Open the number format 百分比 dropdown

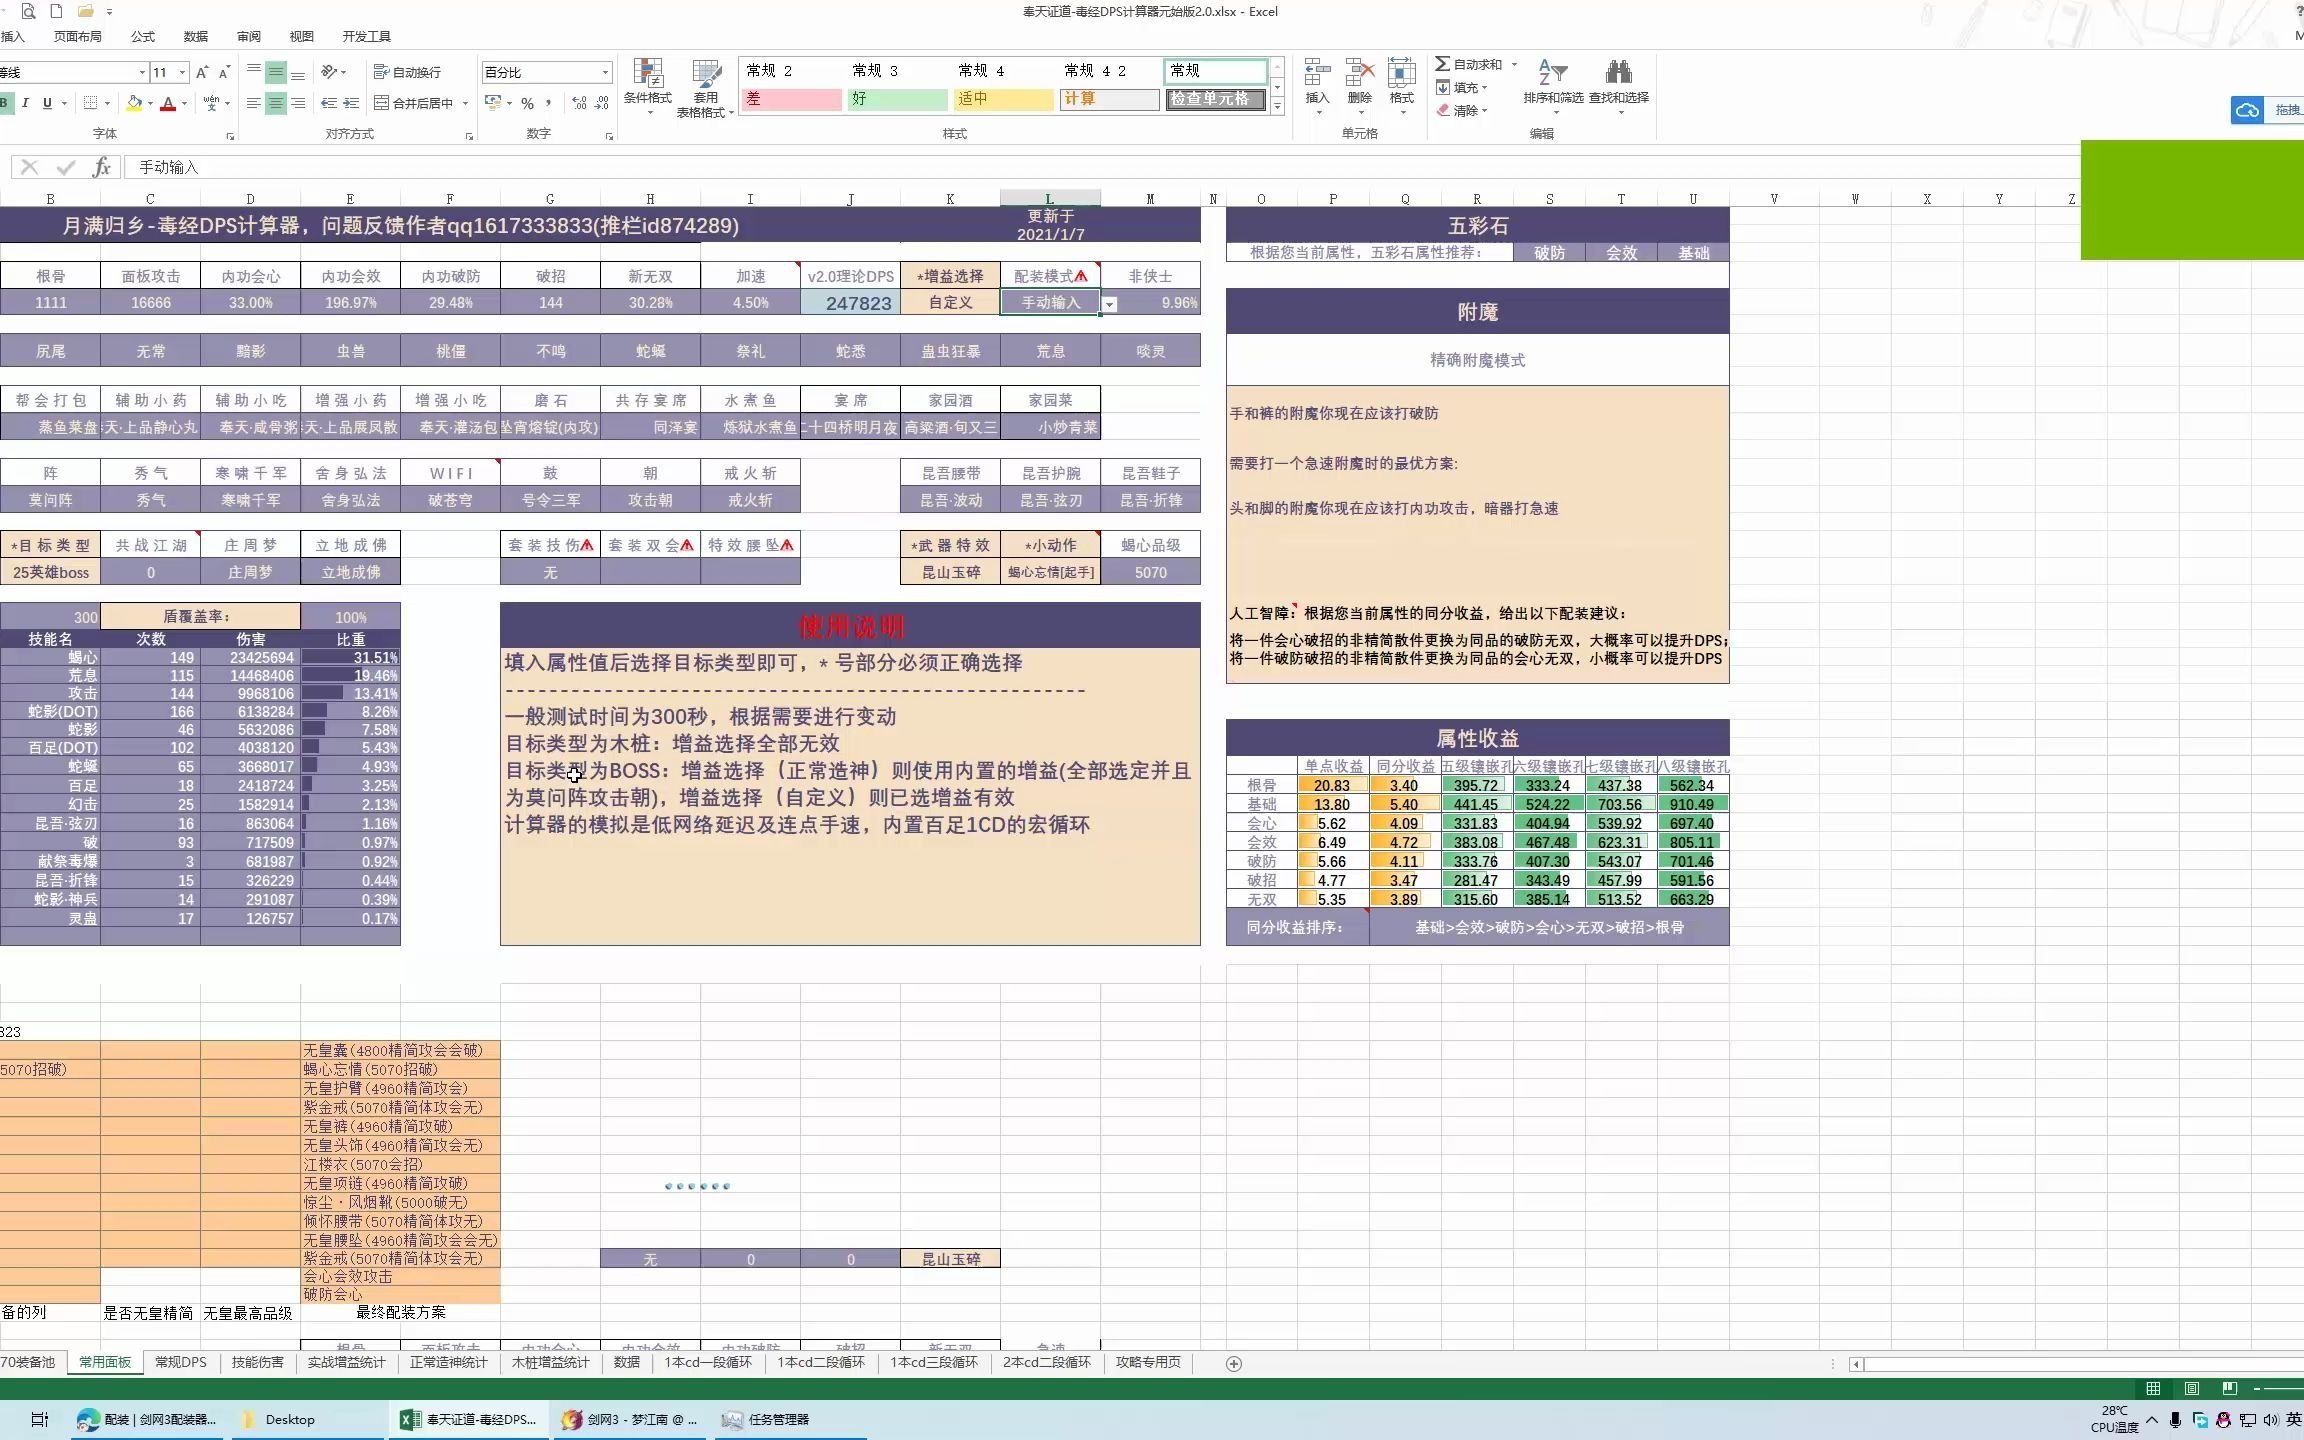604,72
